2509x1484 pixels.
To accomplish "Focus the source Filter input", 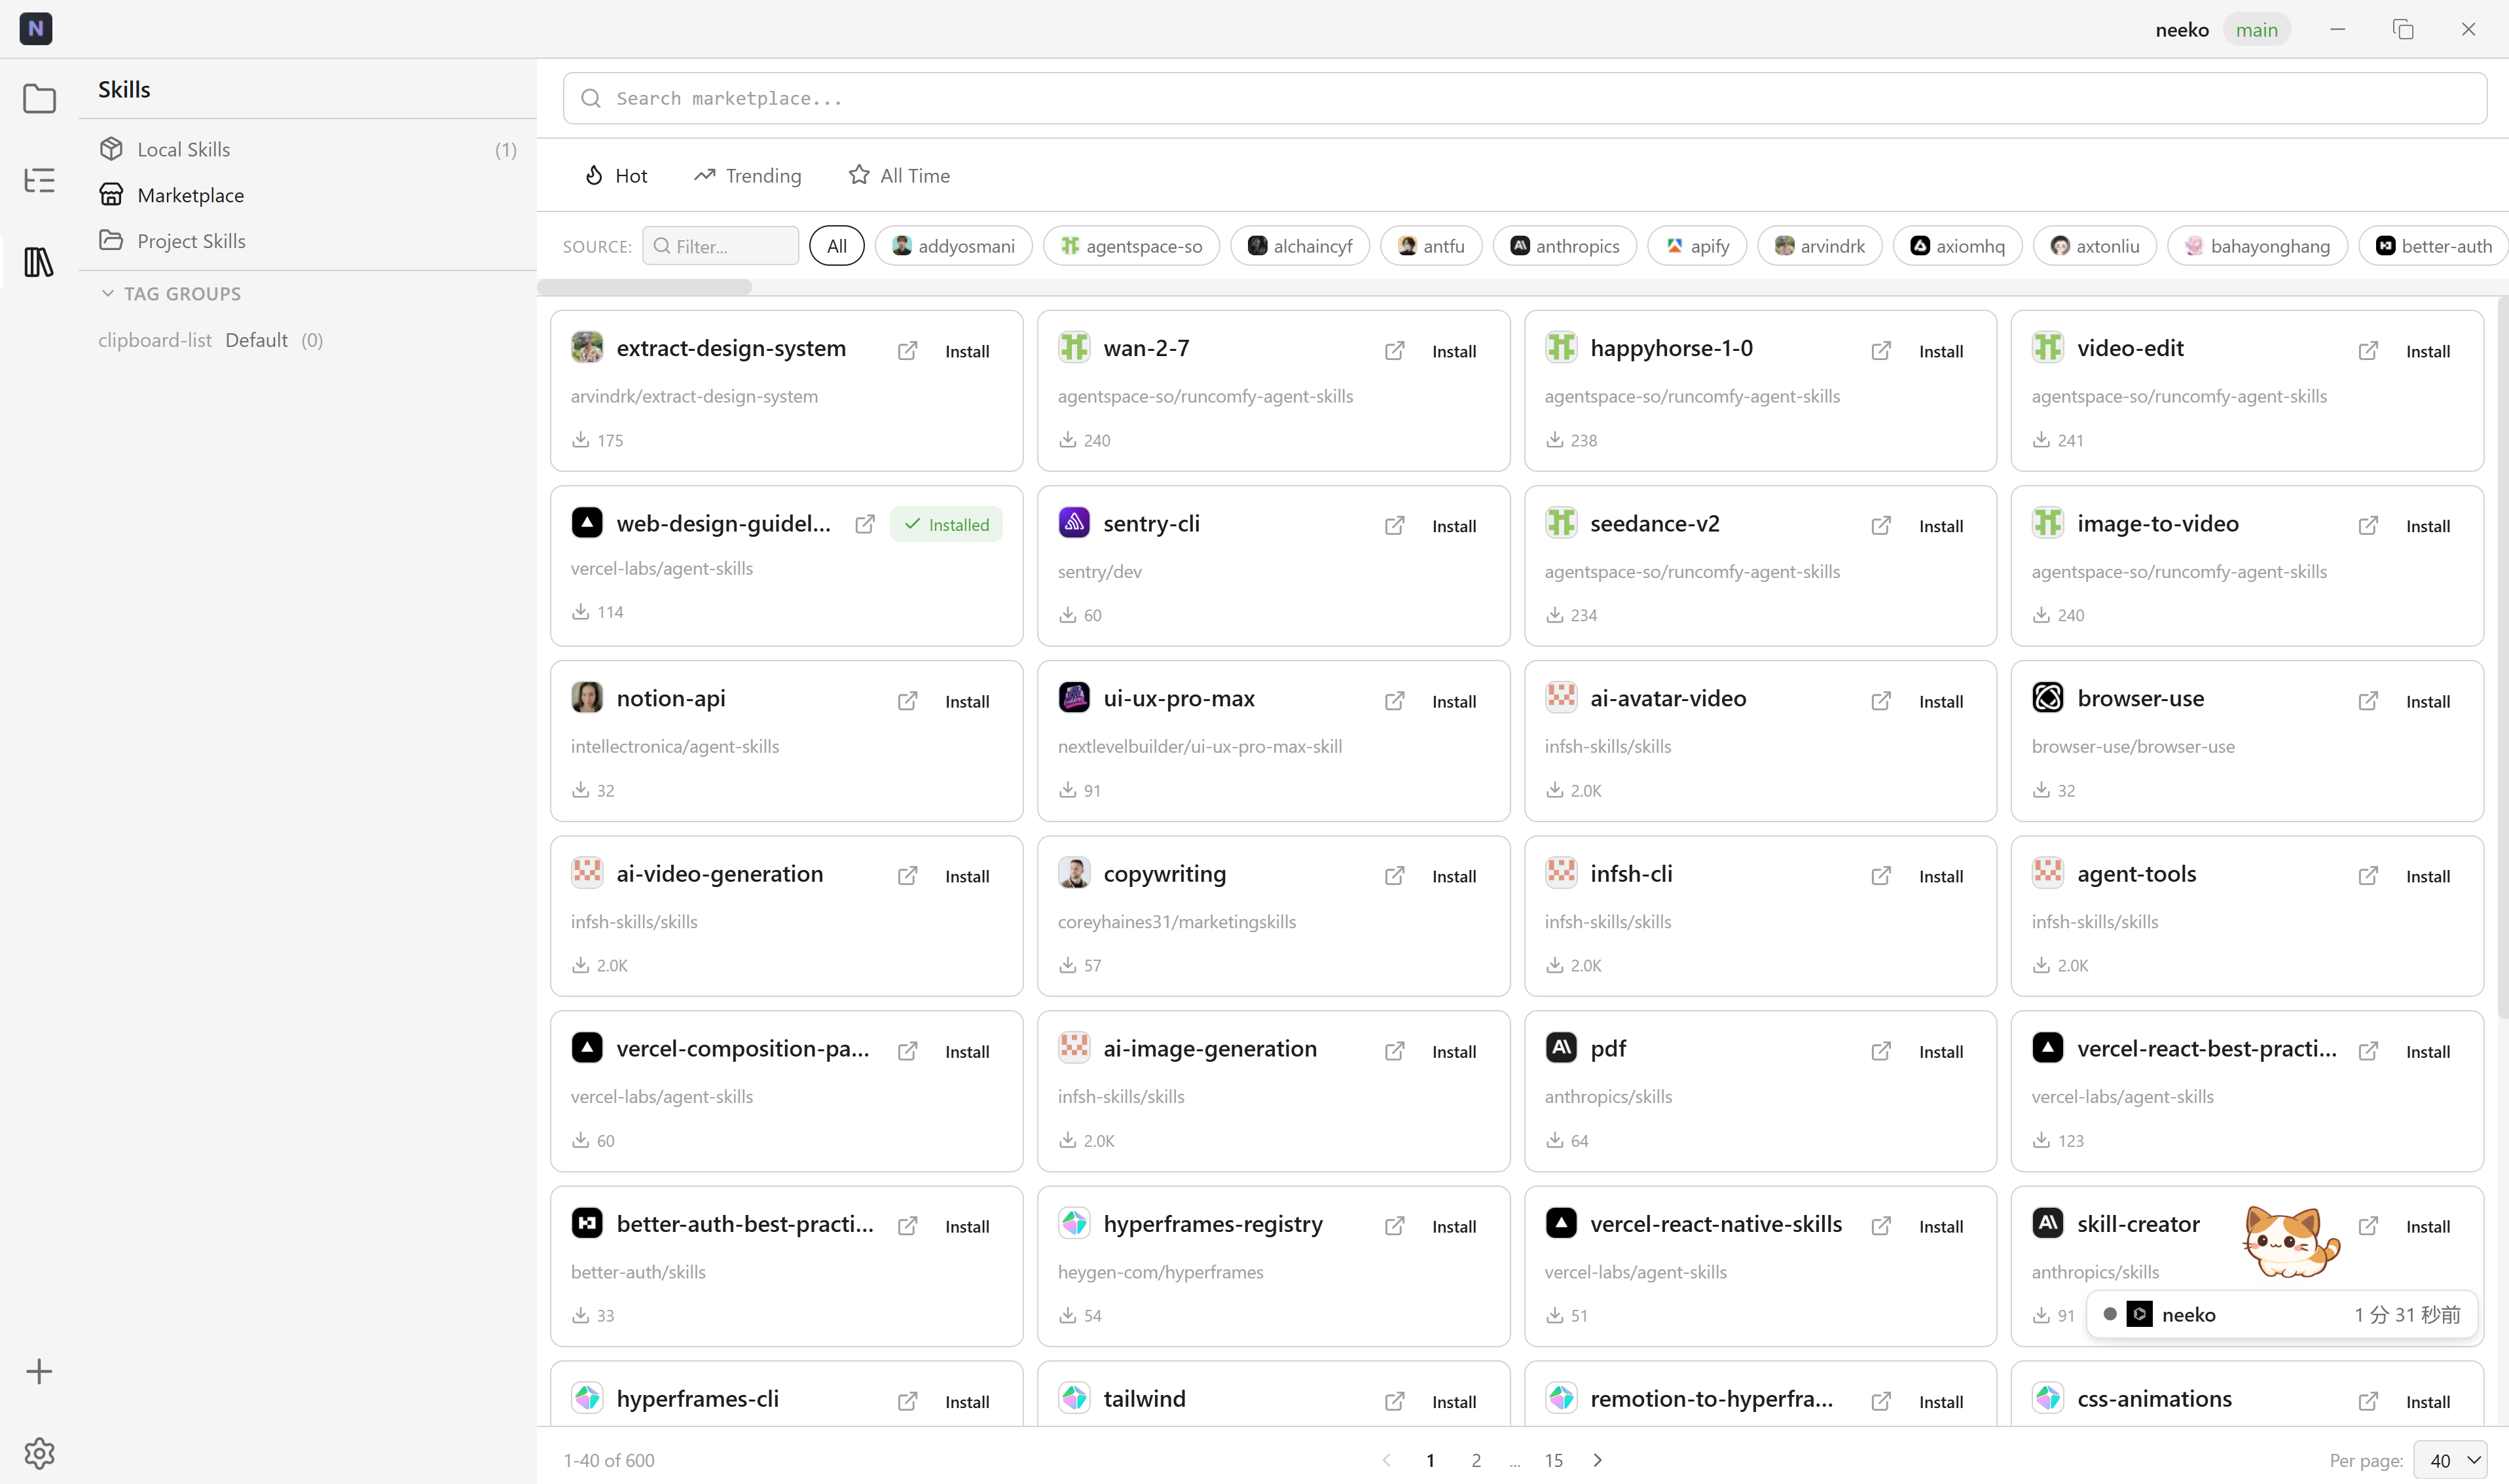I will (x=720, y=246).
